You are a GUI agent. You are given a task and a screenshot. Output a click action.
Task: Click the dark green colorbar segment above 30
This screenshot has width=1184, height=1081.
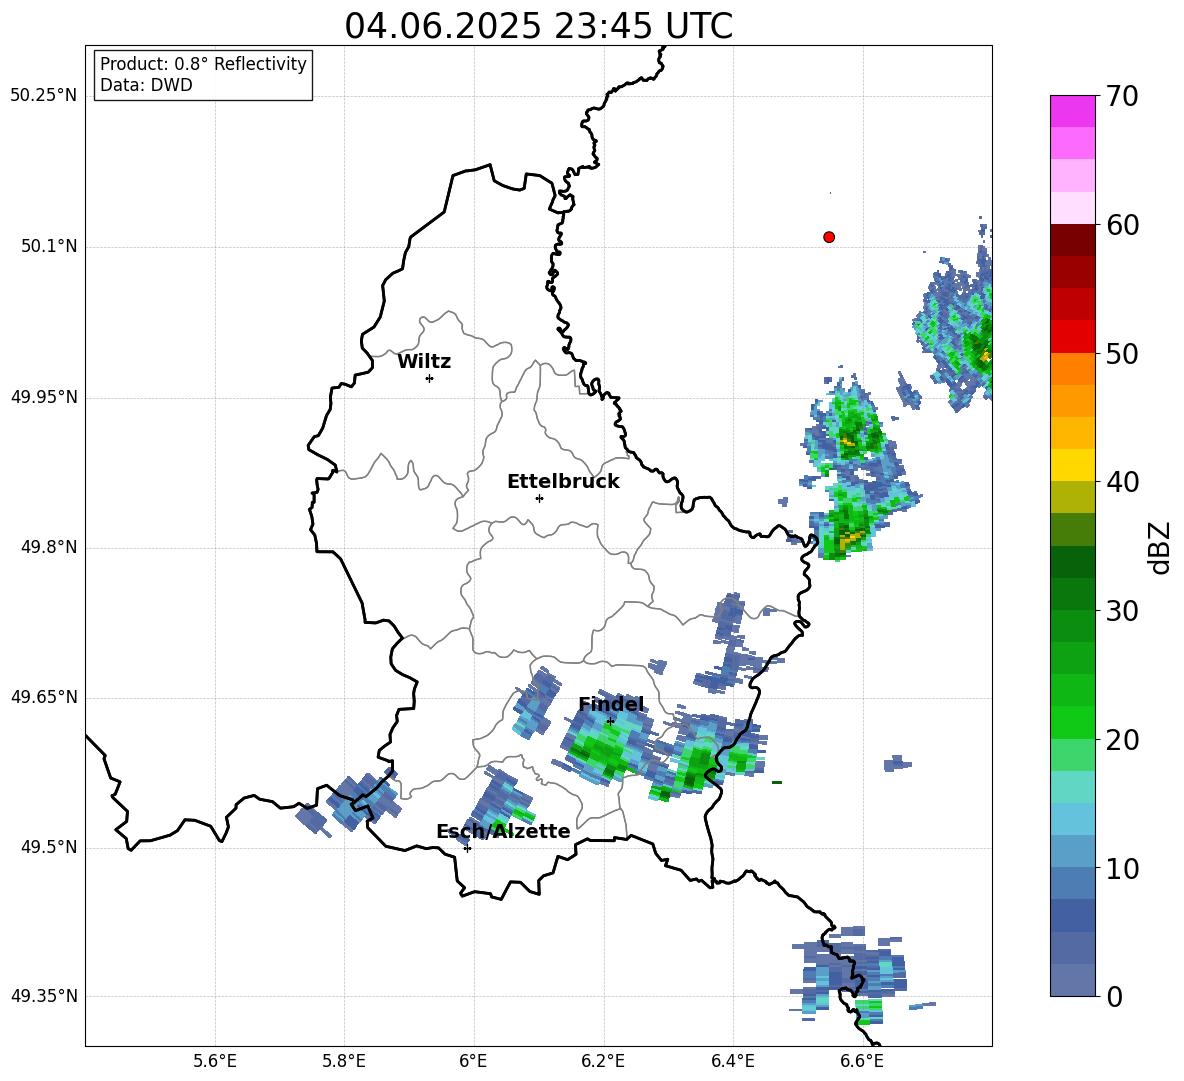[1072, 594]
